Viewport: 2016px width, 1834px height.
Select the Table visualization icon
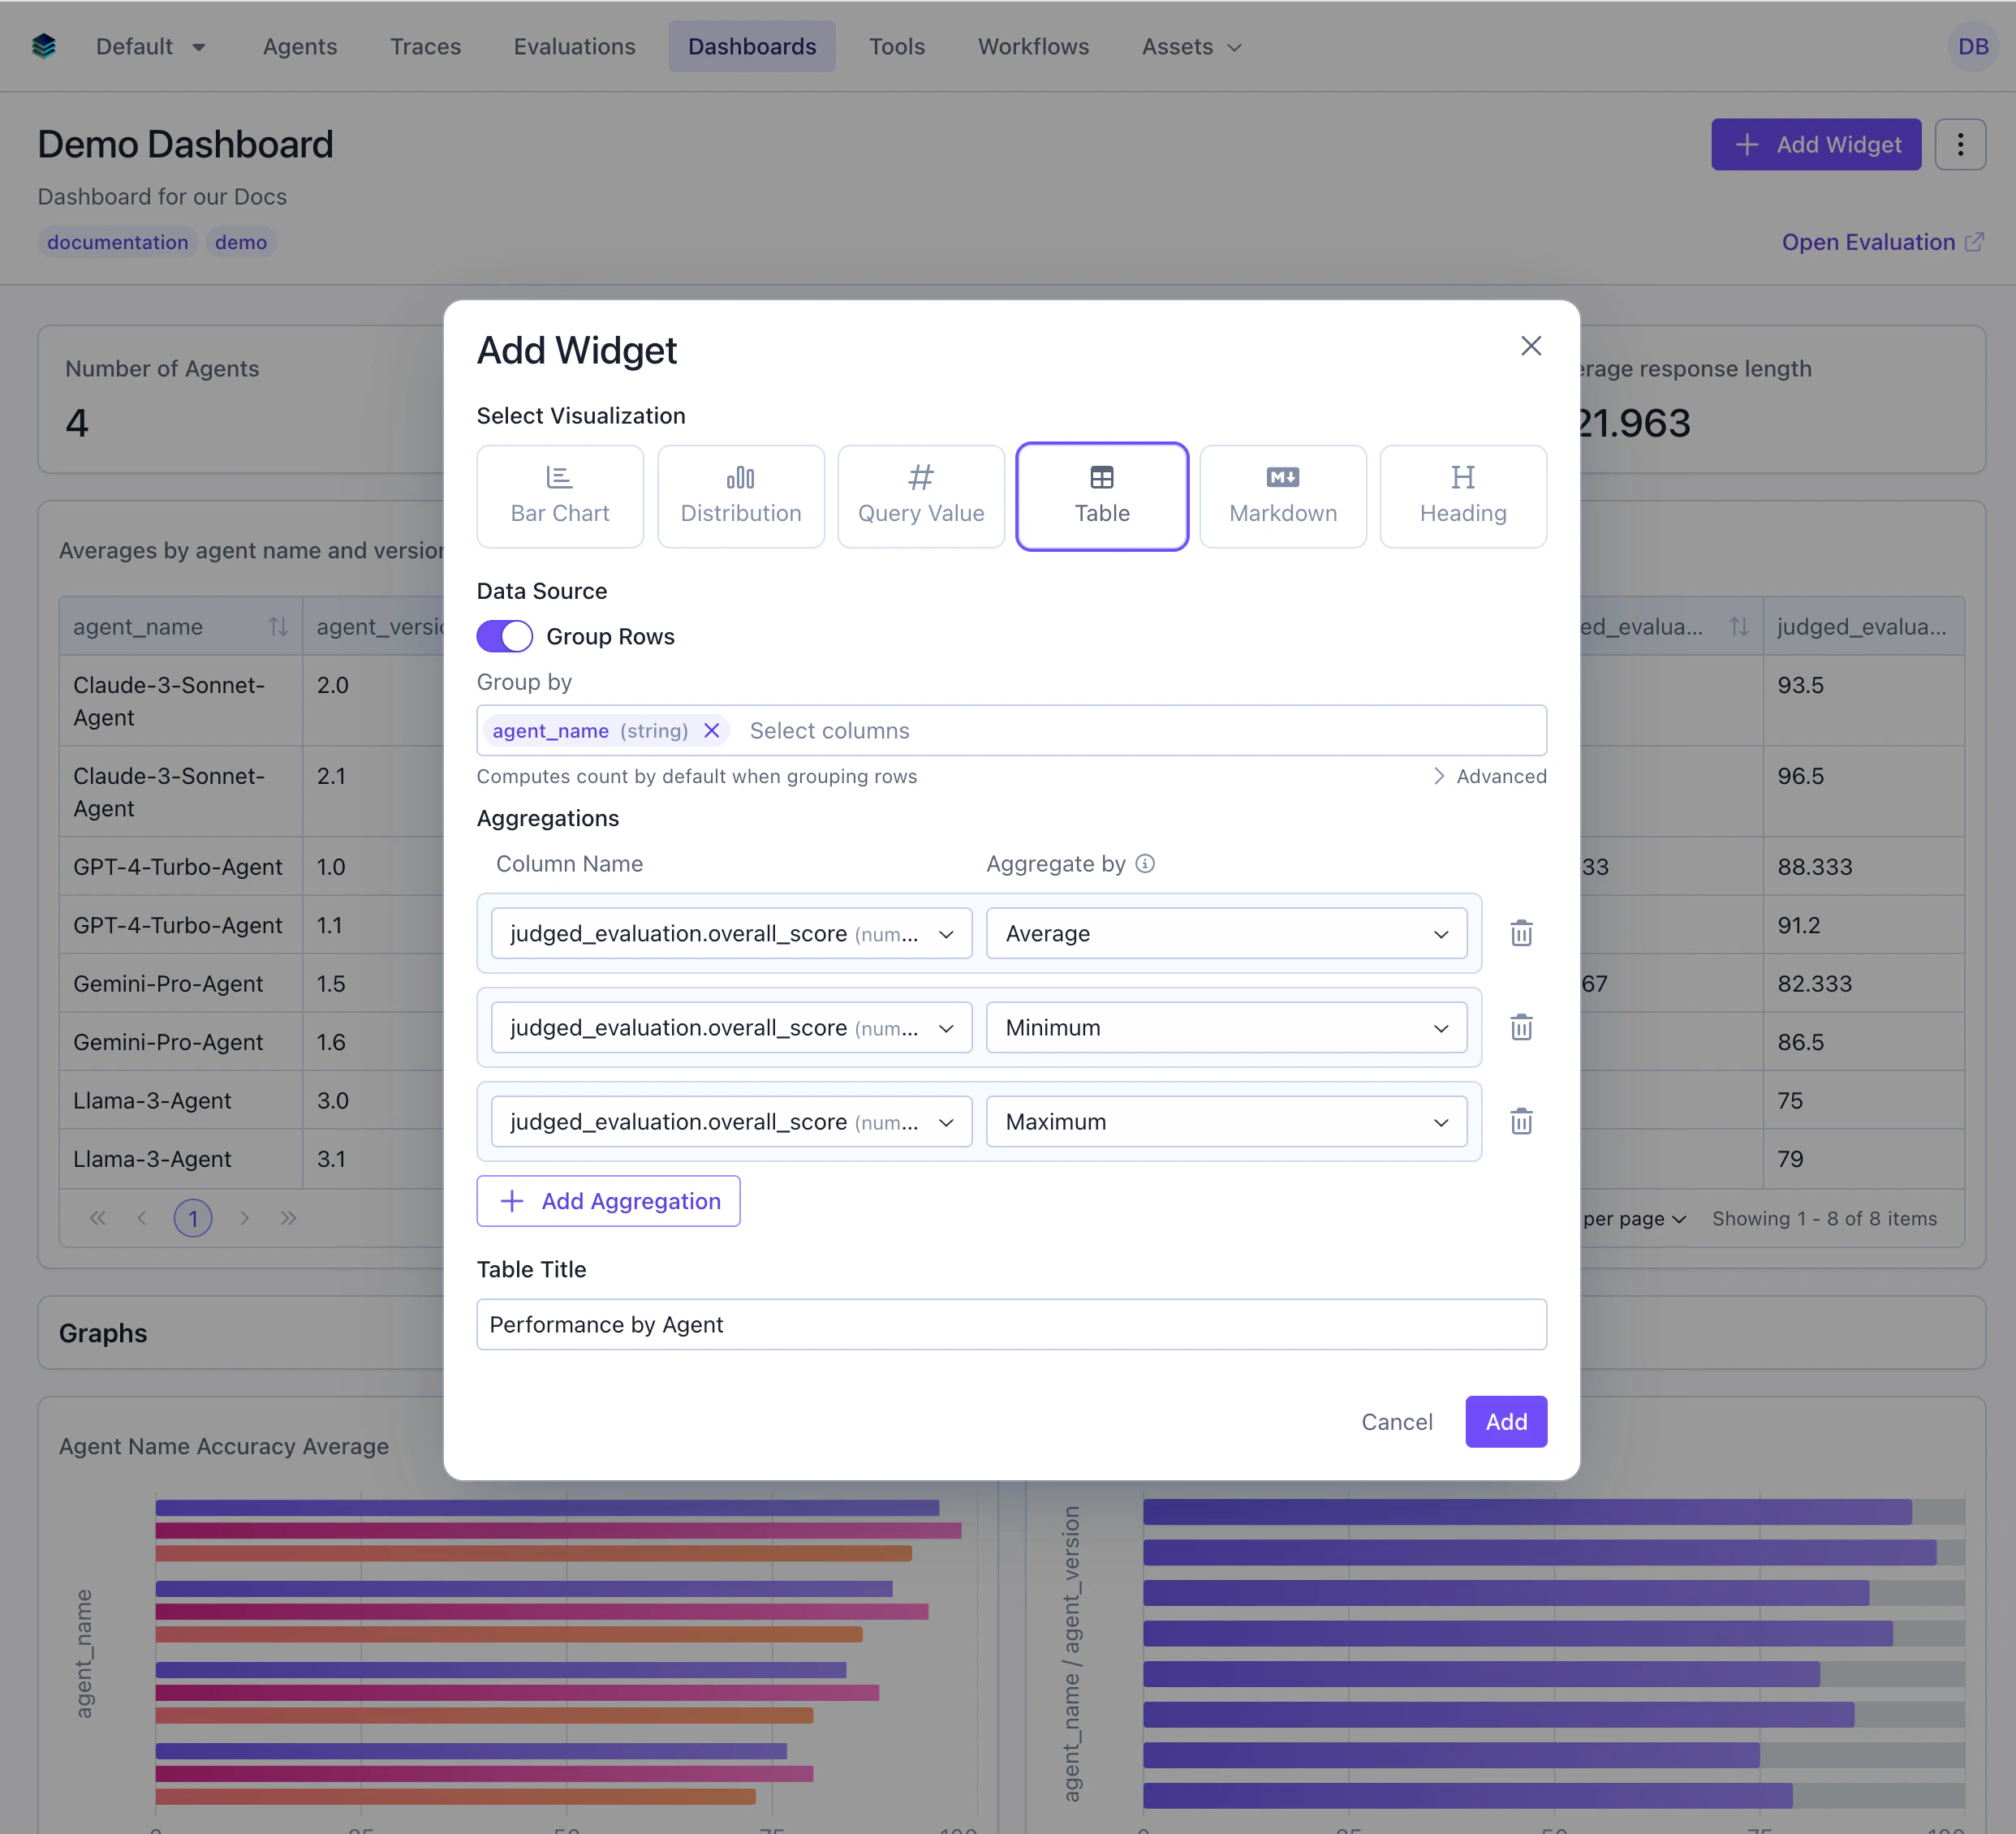click(1101, 495)
